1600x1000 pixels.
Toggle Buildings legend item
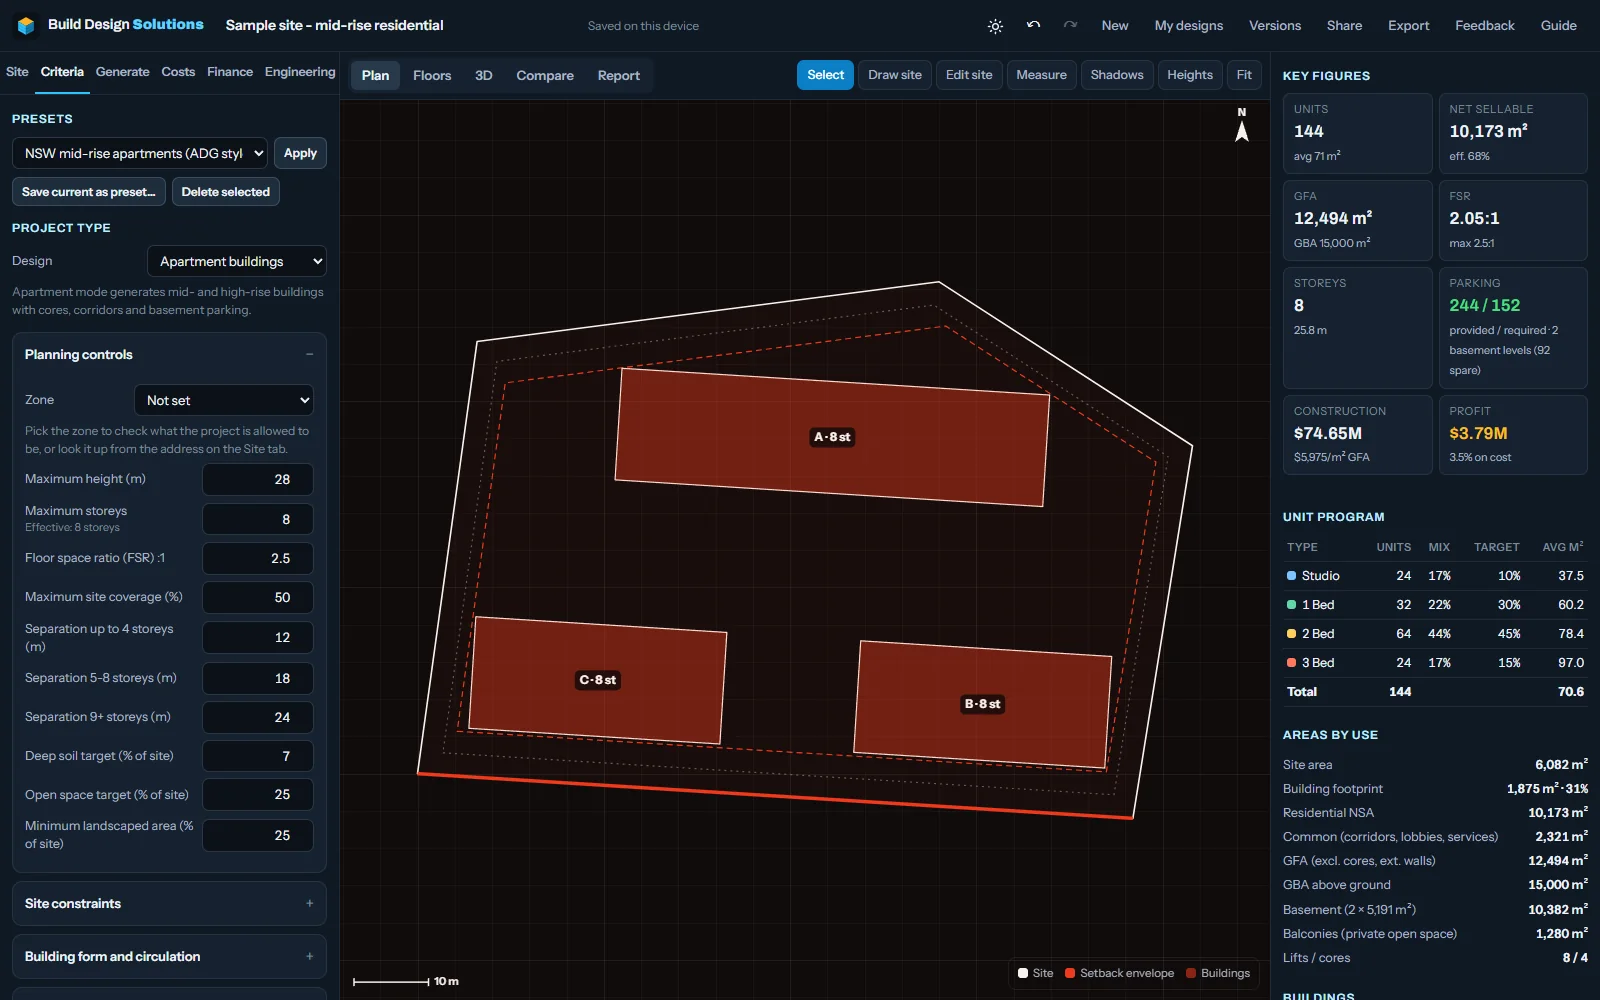click(x=1218, y=973)
